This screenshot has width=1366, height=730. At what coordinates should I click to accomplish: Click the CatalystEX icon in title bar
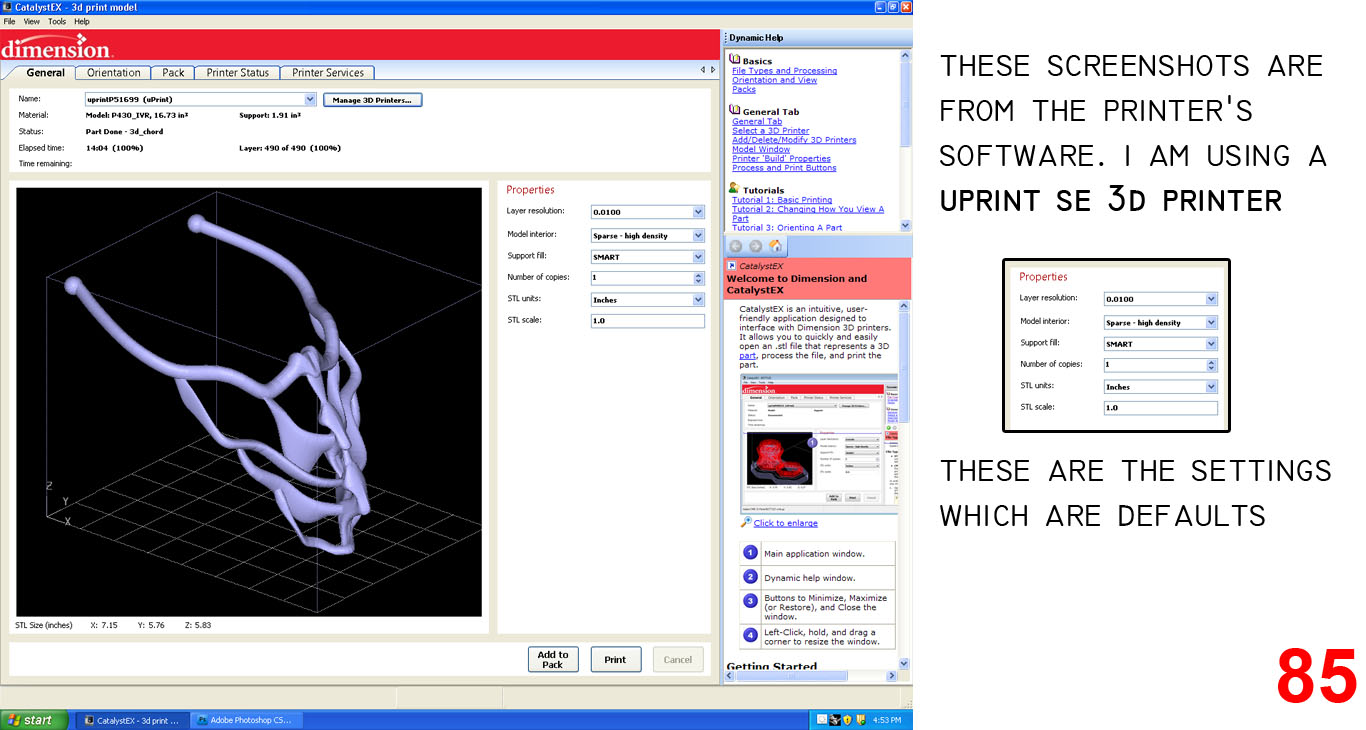7,7
